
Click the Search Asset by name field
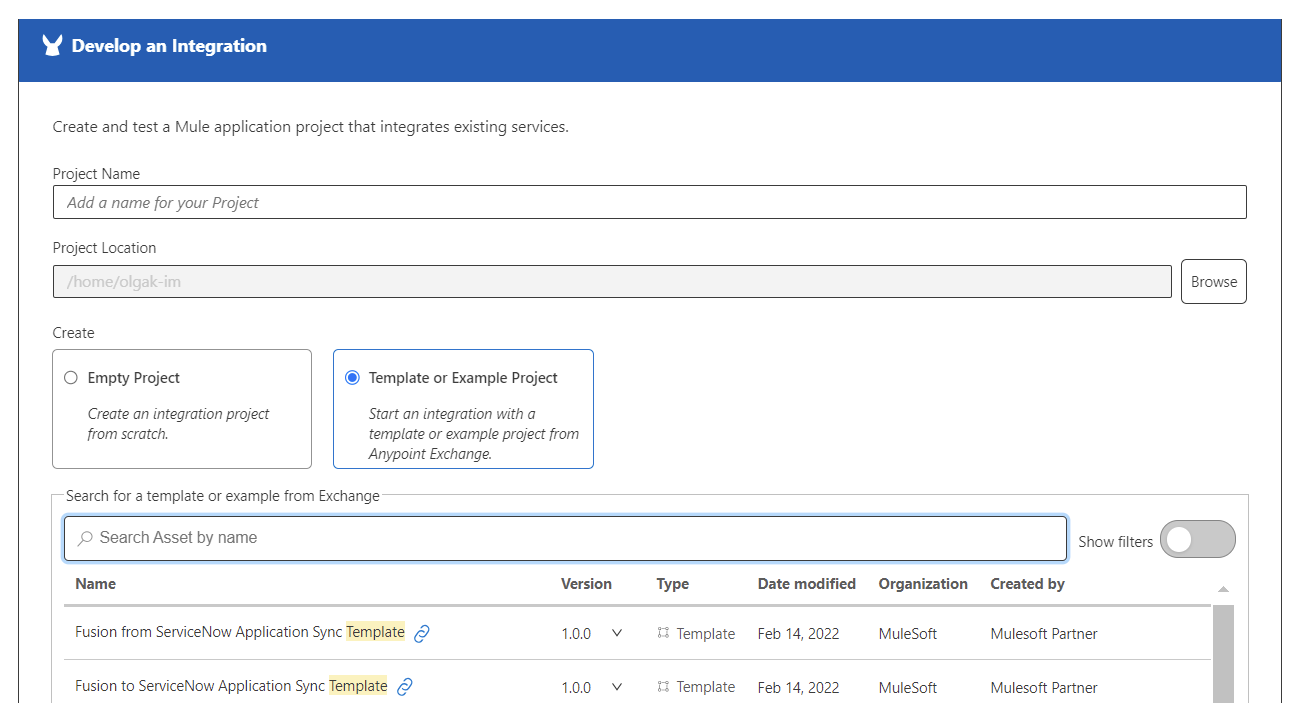[x=400, y=538]
